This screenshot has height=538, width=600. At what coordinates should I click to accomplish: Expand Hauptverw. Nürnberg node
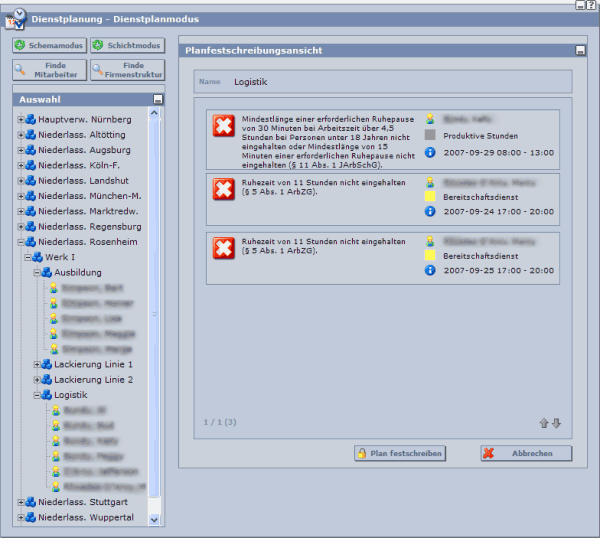[21, 119]
